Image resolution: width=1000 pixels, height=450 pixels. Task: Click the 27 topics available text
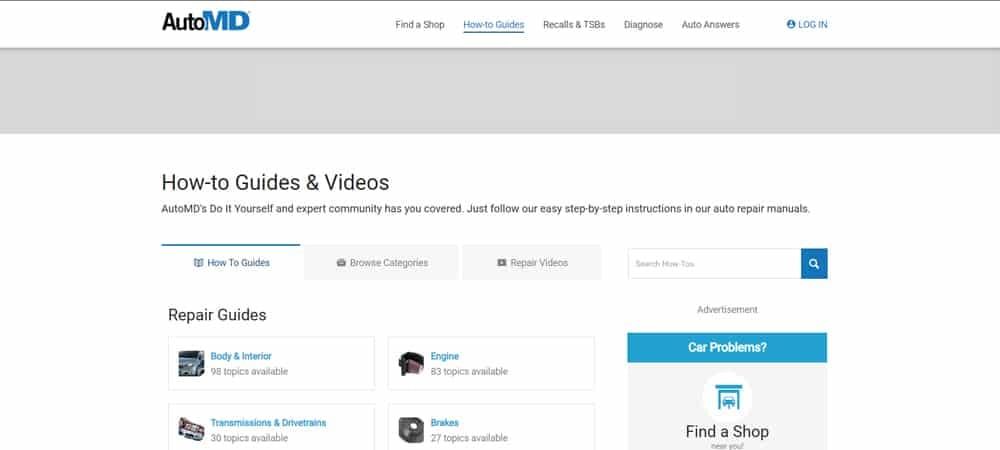[x=469, y=438]
